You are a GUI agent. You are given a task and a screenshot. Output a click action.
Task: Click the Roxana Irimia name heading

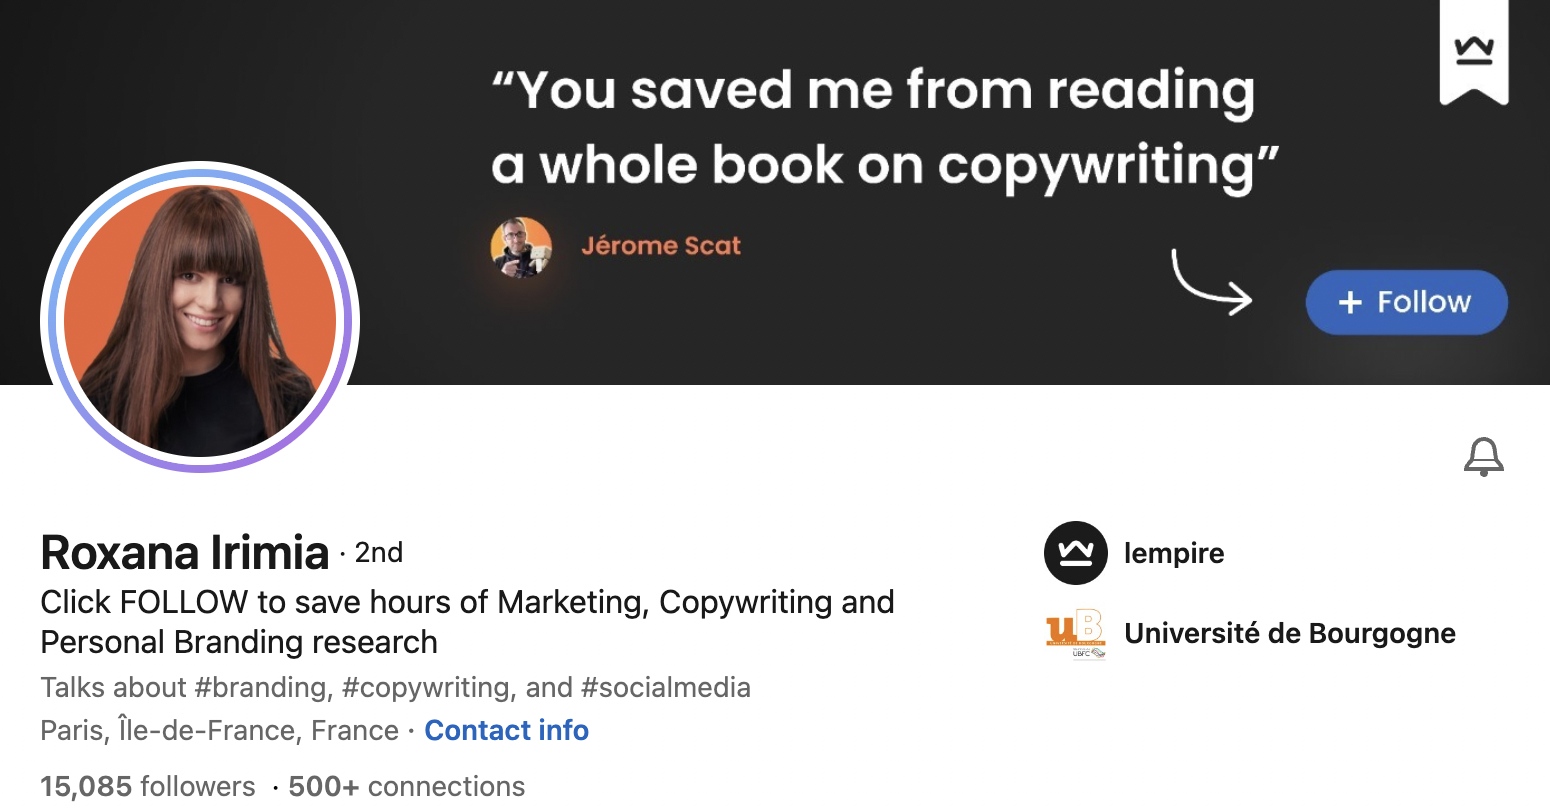(185, 553)
